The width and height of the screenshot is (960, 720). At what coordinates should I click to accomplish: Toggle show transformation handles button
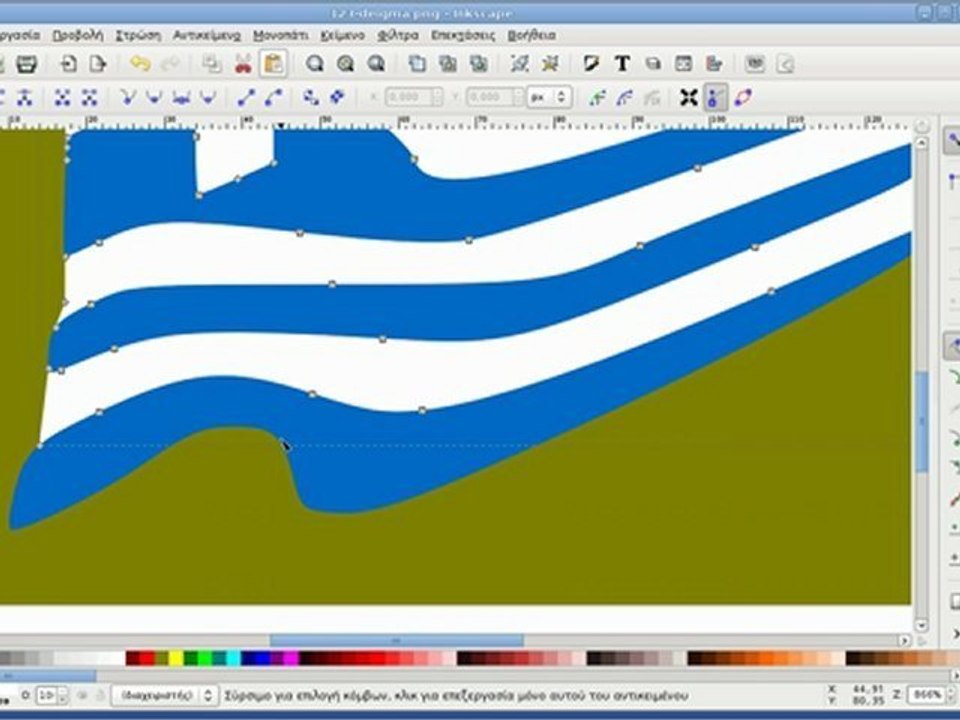pos(689,97)
